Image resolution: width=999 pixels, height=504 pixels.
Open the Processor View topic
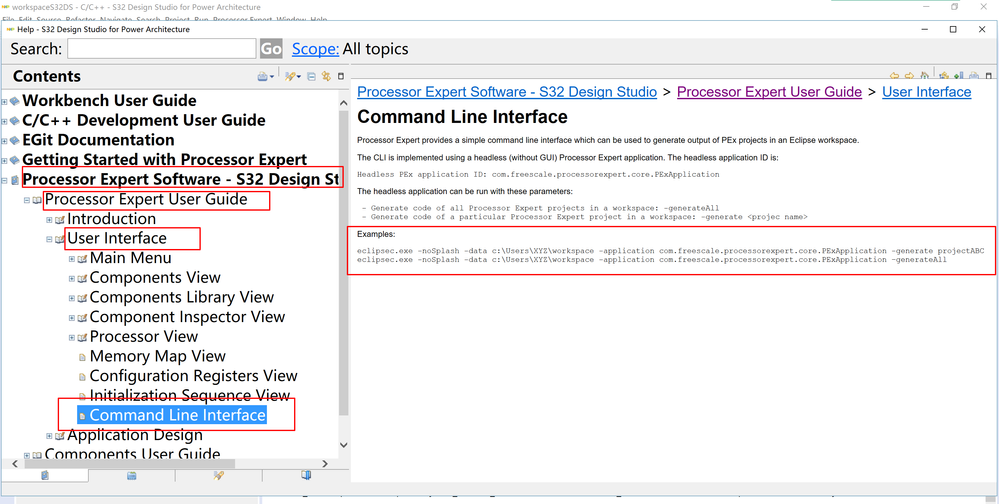(x=144, y=337)
